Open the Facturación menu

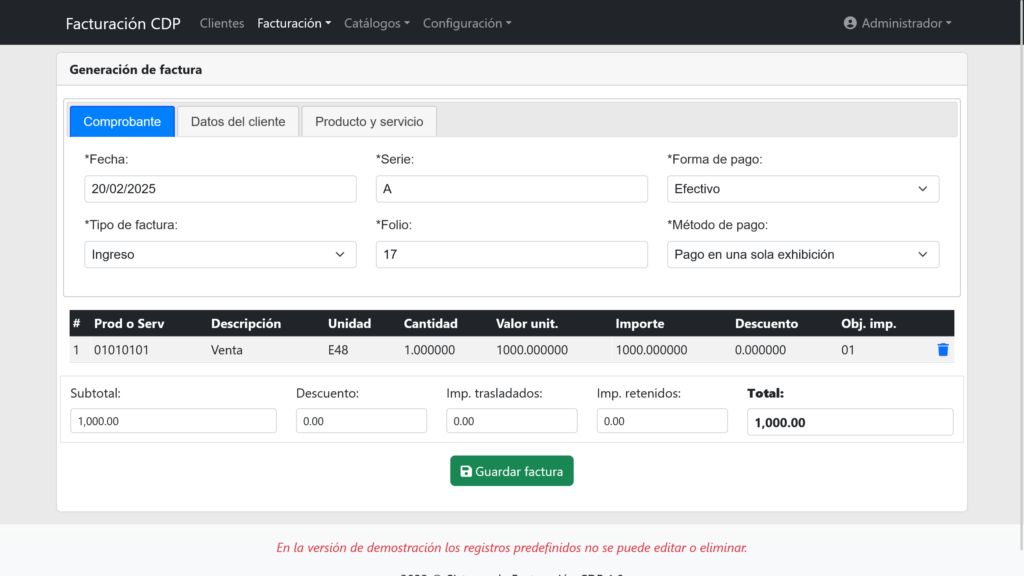(x=294, y=23)
